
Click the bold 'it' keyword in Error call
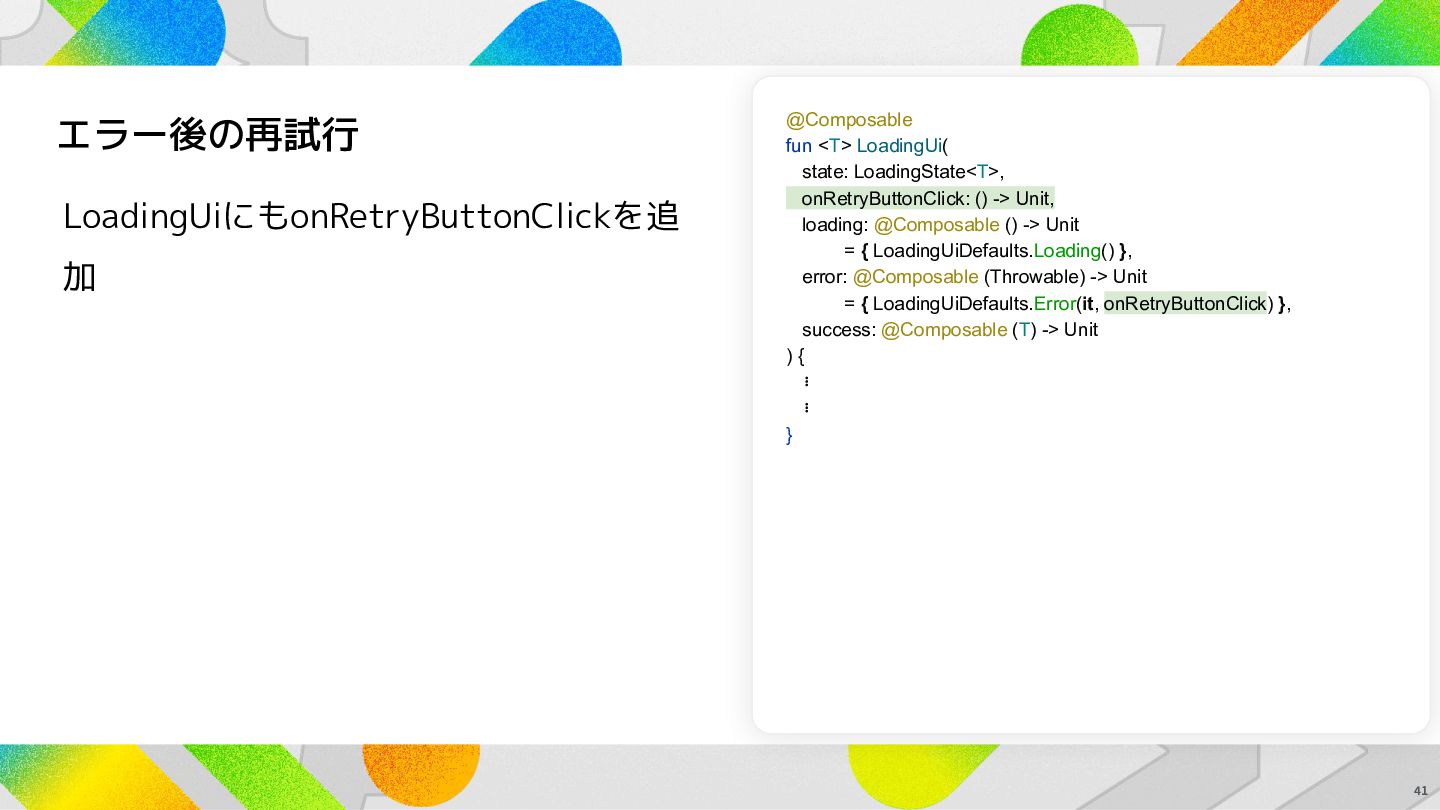1088,303
